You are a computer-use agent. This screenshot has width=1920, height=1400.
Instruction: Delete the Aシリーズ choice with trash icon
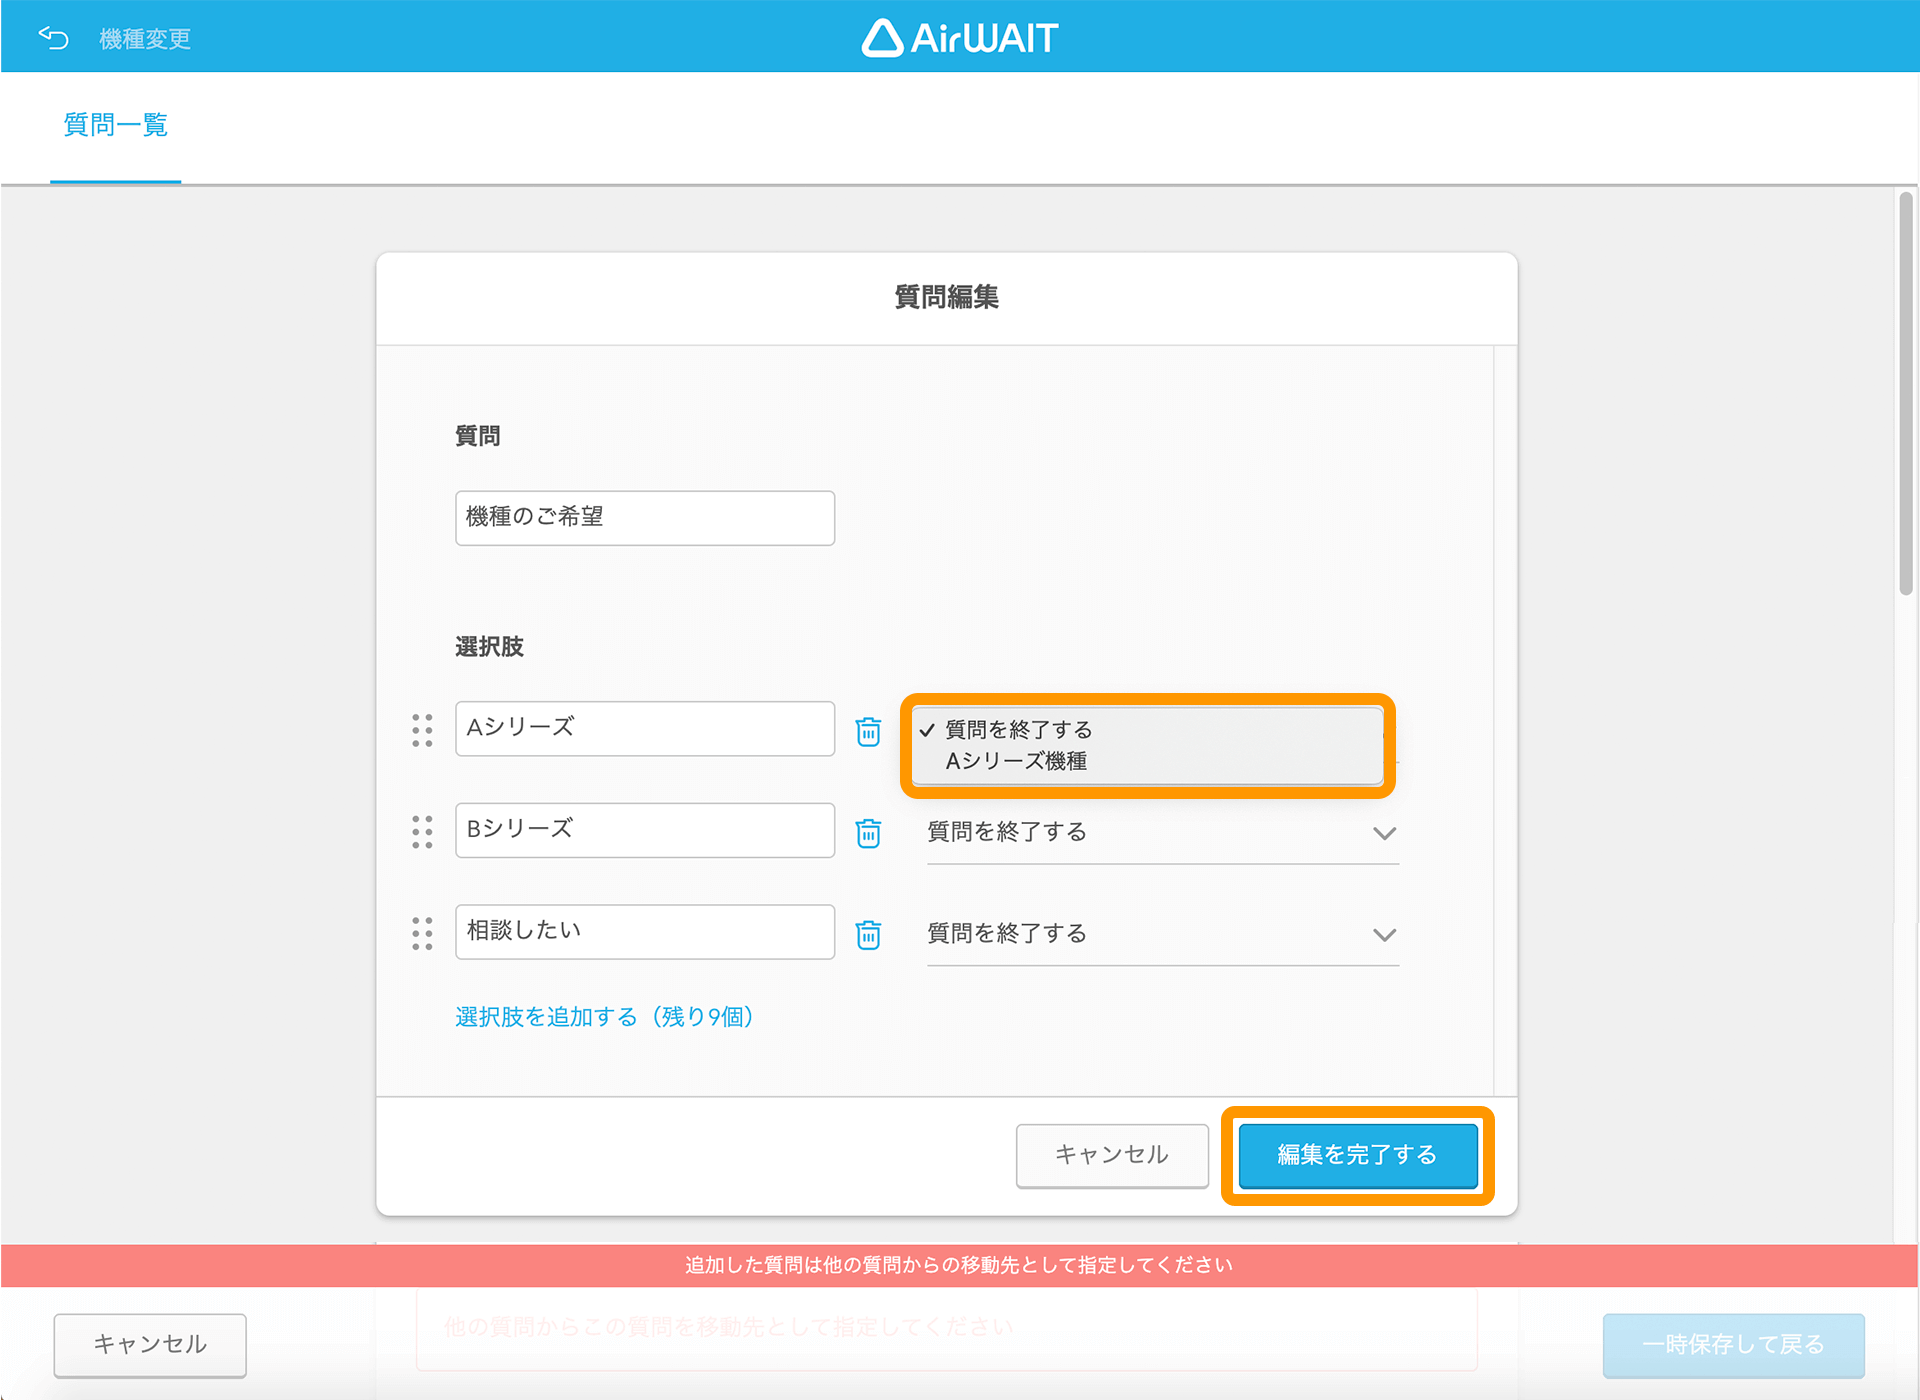(x=868, y=731)
